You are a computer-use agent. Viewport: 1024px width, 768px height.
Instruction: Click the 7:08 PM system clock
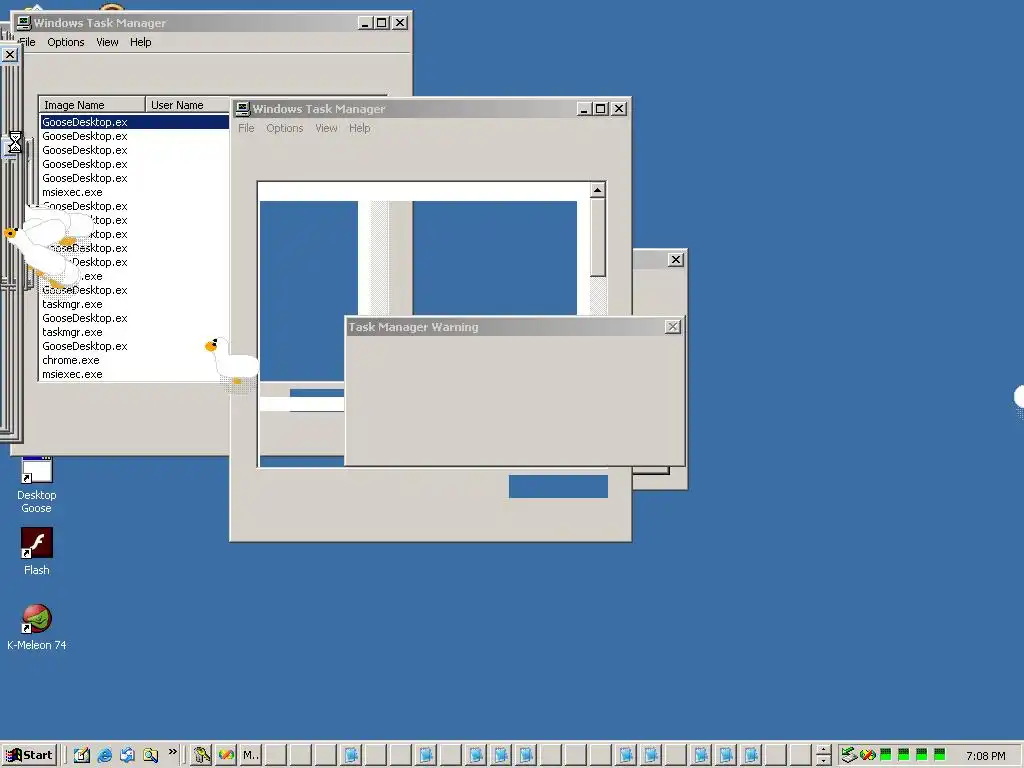pos(985,756)
